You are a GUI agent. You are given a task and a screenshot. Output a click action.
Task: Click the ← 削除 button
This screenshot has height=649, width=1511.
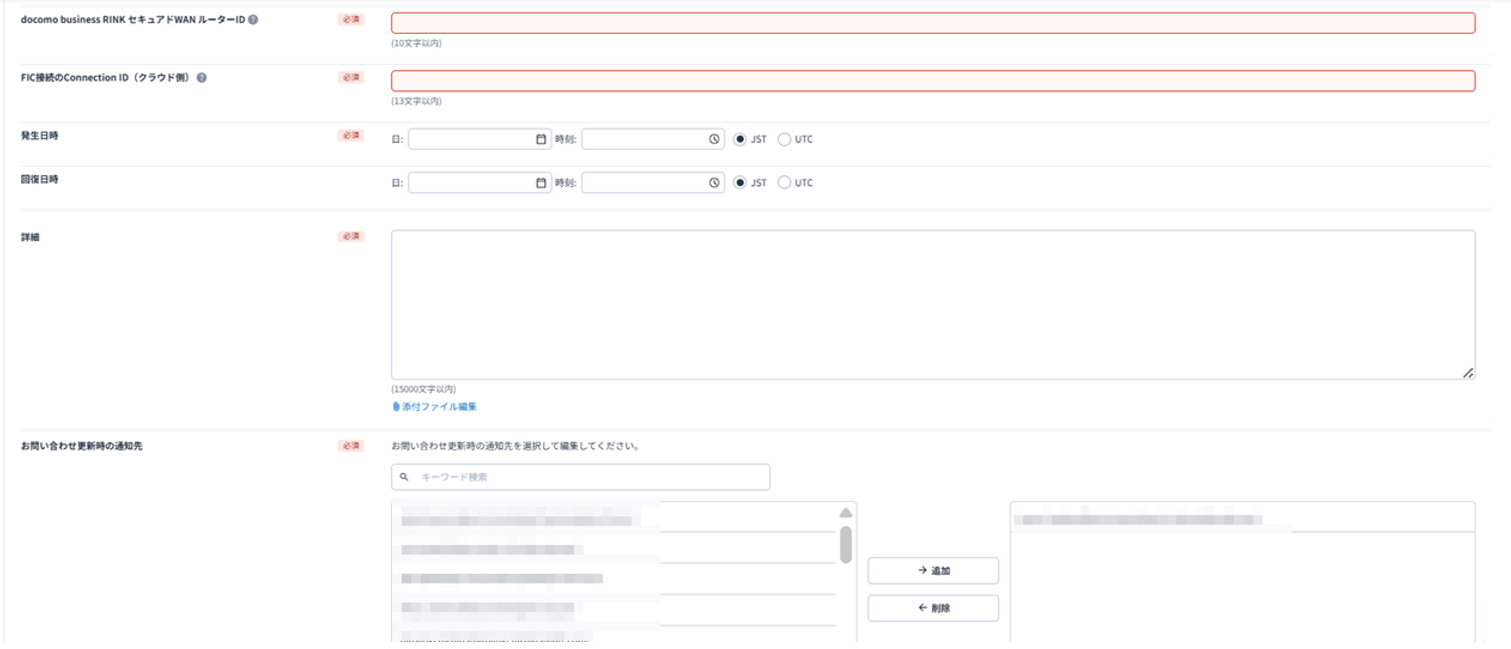point(933,608)
